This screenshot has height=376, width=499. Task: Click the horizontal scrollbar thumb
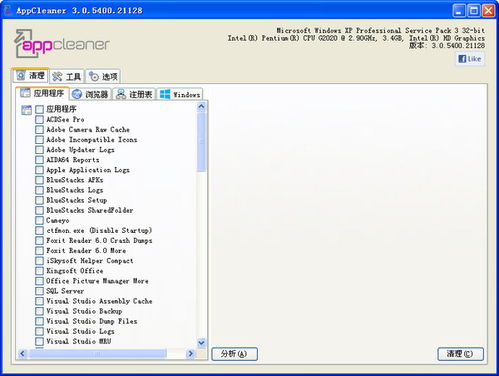click(98, 353)
